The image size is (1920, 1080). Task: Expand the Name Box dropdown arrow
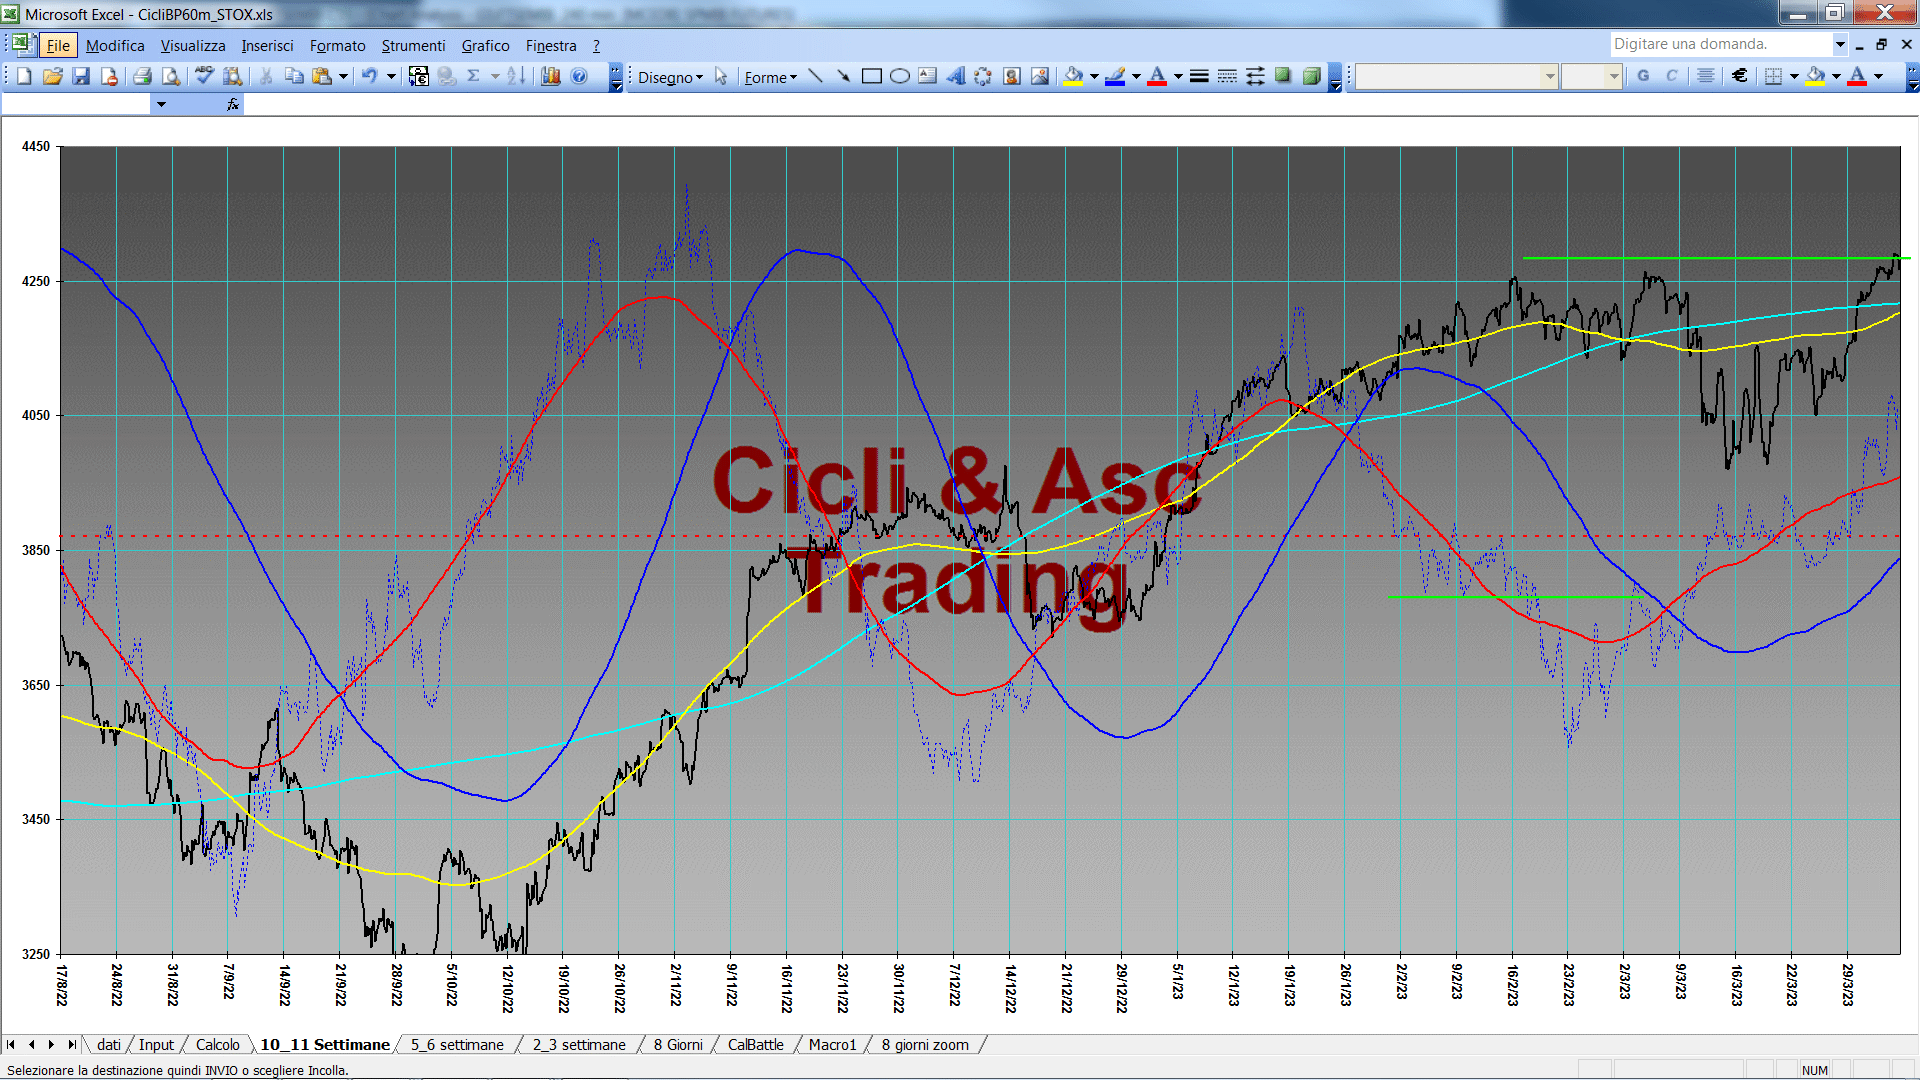[161, 104]
